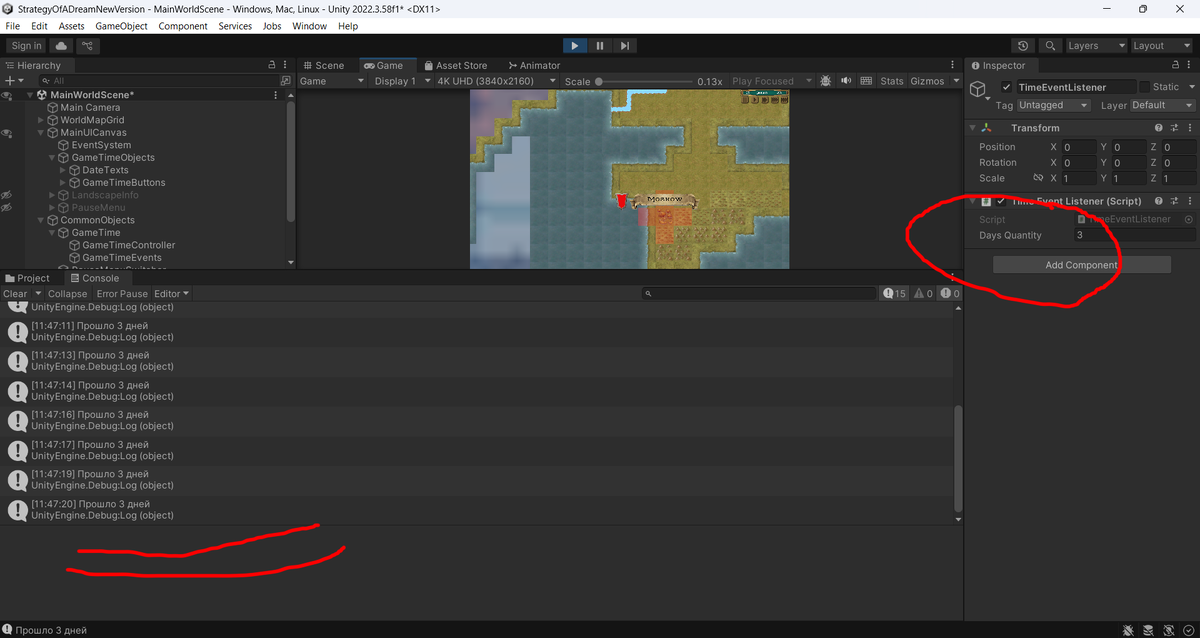Pause play mode
This screenshot has width=1200, height=638.
(x=600, y=46)
